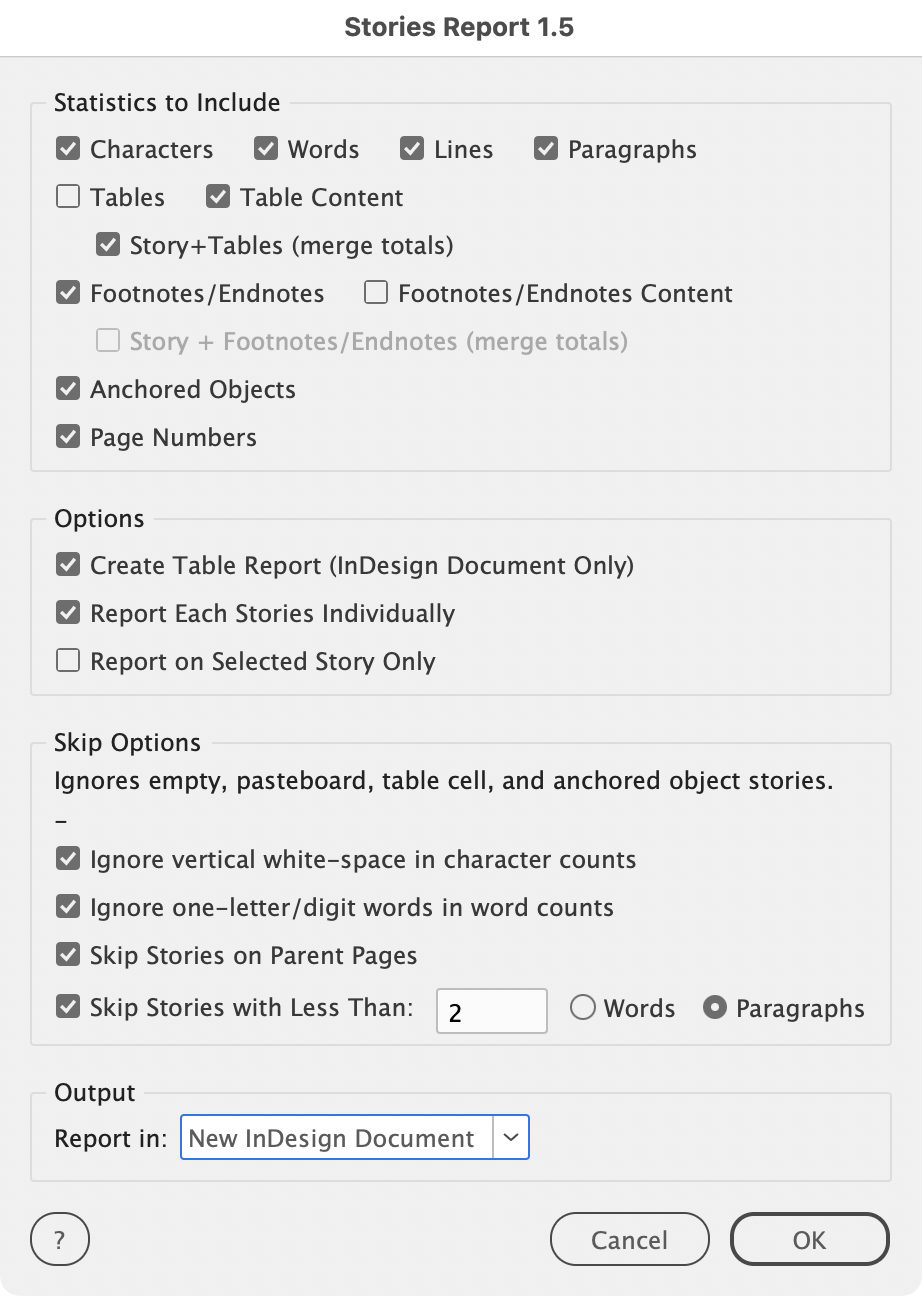Toggle the Table Content checkbox
Viewport: 922px width, 1296px height.
(218, 197)
